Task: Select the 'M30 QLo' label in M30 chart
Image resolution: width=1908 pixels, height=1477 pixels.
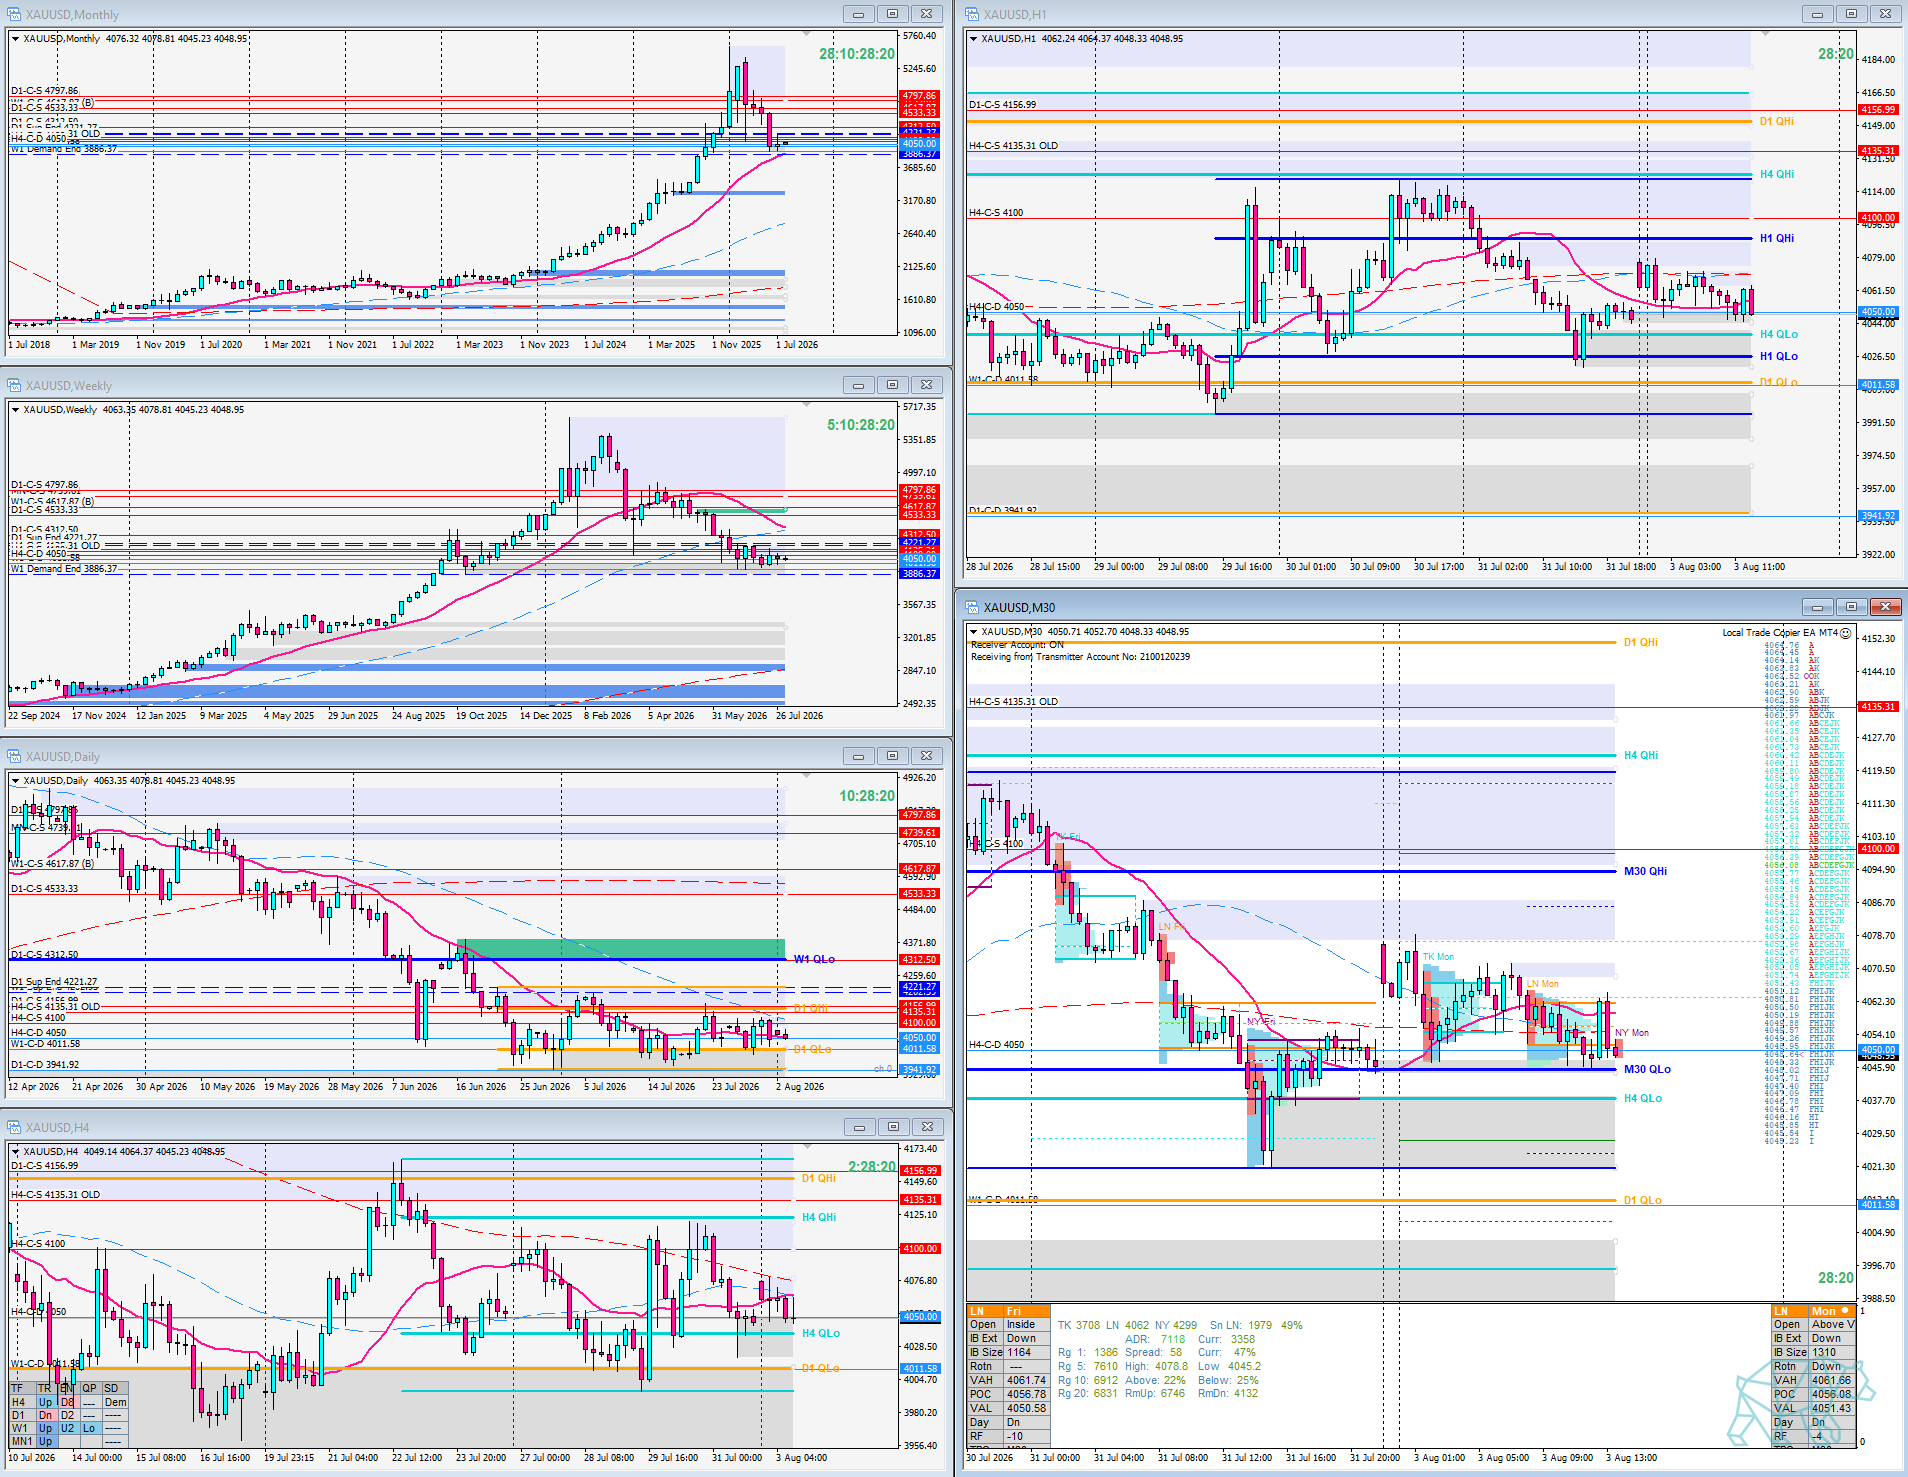Action: tap(1647, 1069)
